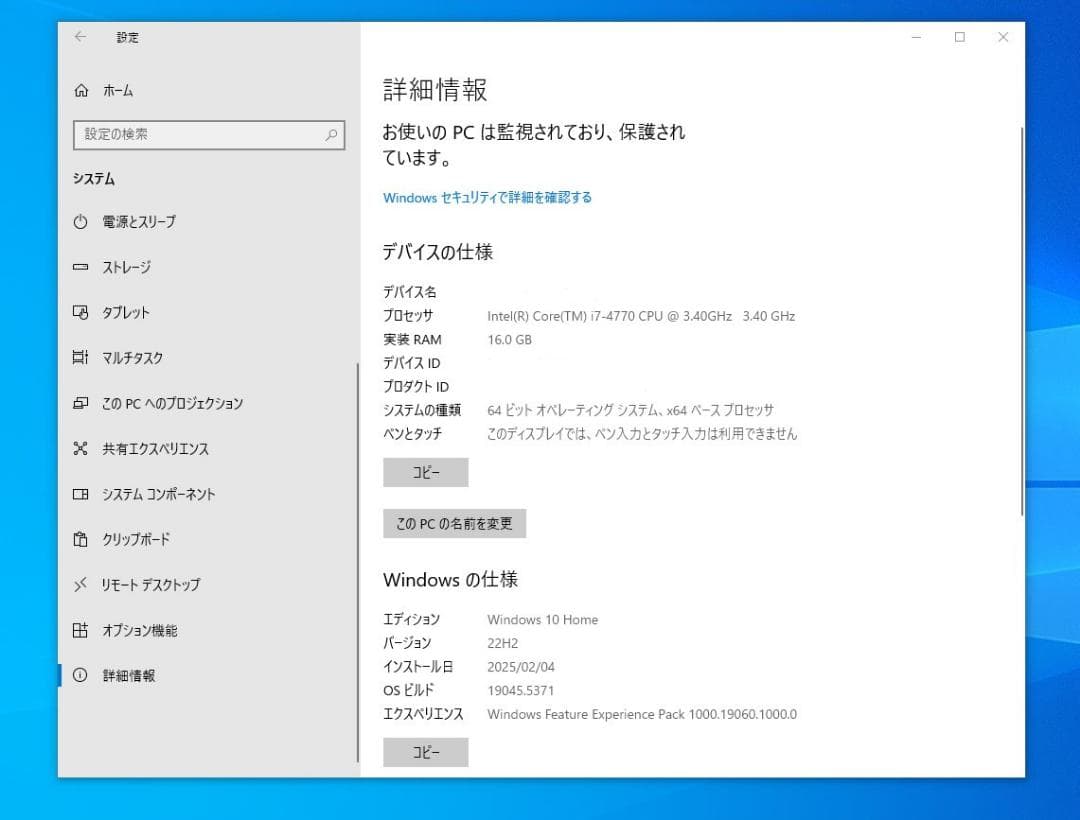Click the 共有エクスペリエンス shared experiences icon
The height and width of the screenshot is (820, 1080).
tap(81, 448)
